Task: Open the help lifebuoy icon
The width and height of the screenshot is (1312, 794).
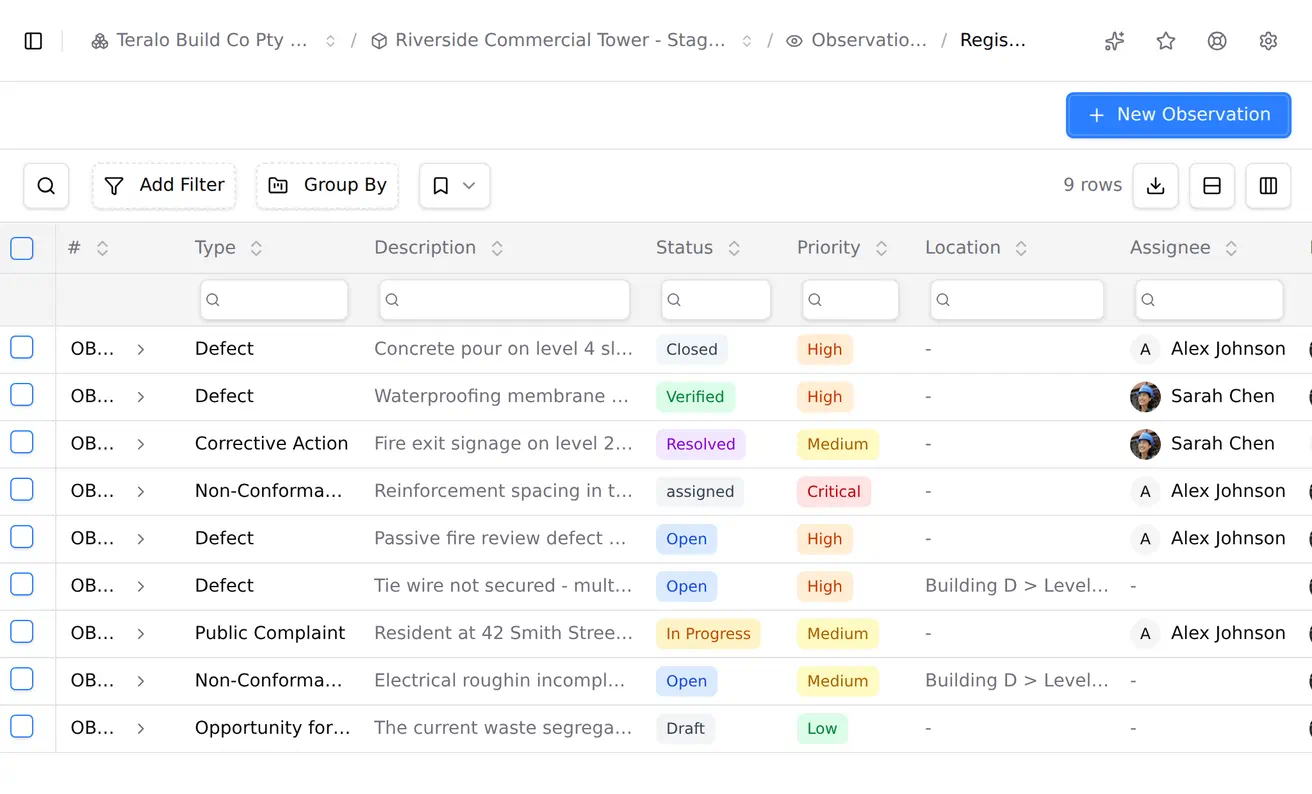Action: point(1217,41)
